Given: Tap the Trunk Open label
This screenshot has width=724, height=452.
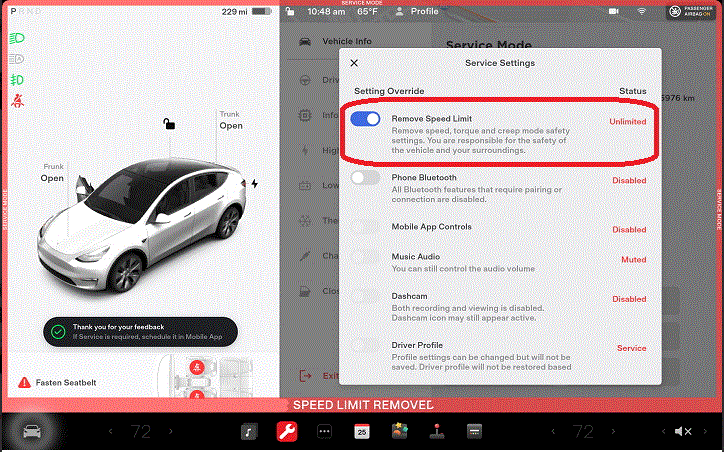Looking at the screenshot, I should (231, 120).
